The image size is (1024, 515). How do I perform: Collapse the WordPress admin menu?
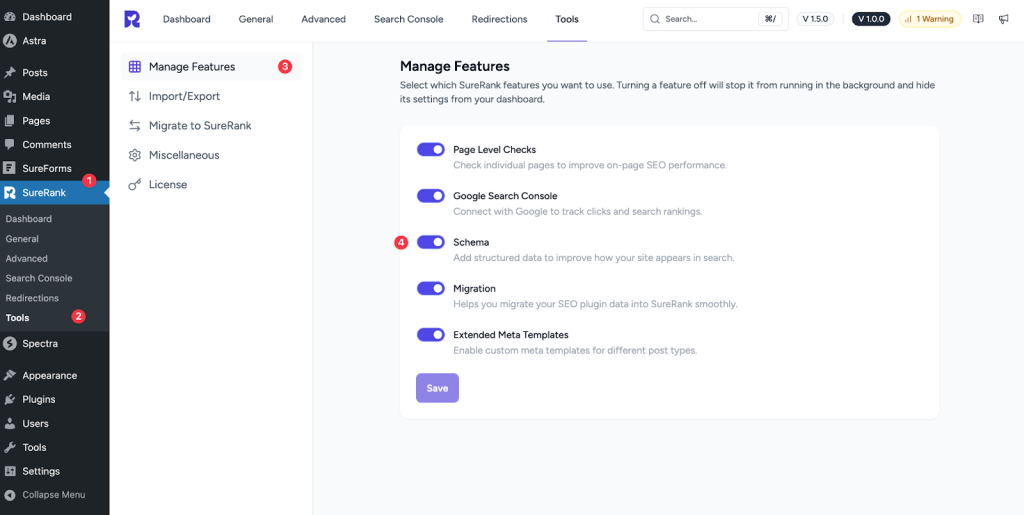pyautogui.click(x=53, y=495)
